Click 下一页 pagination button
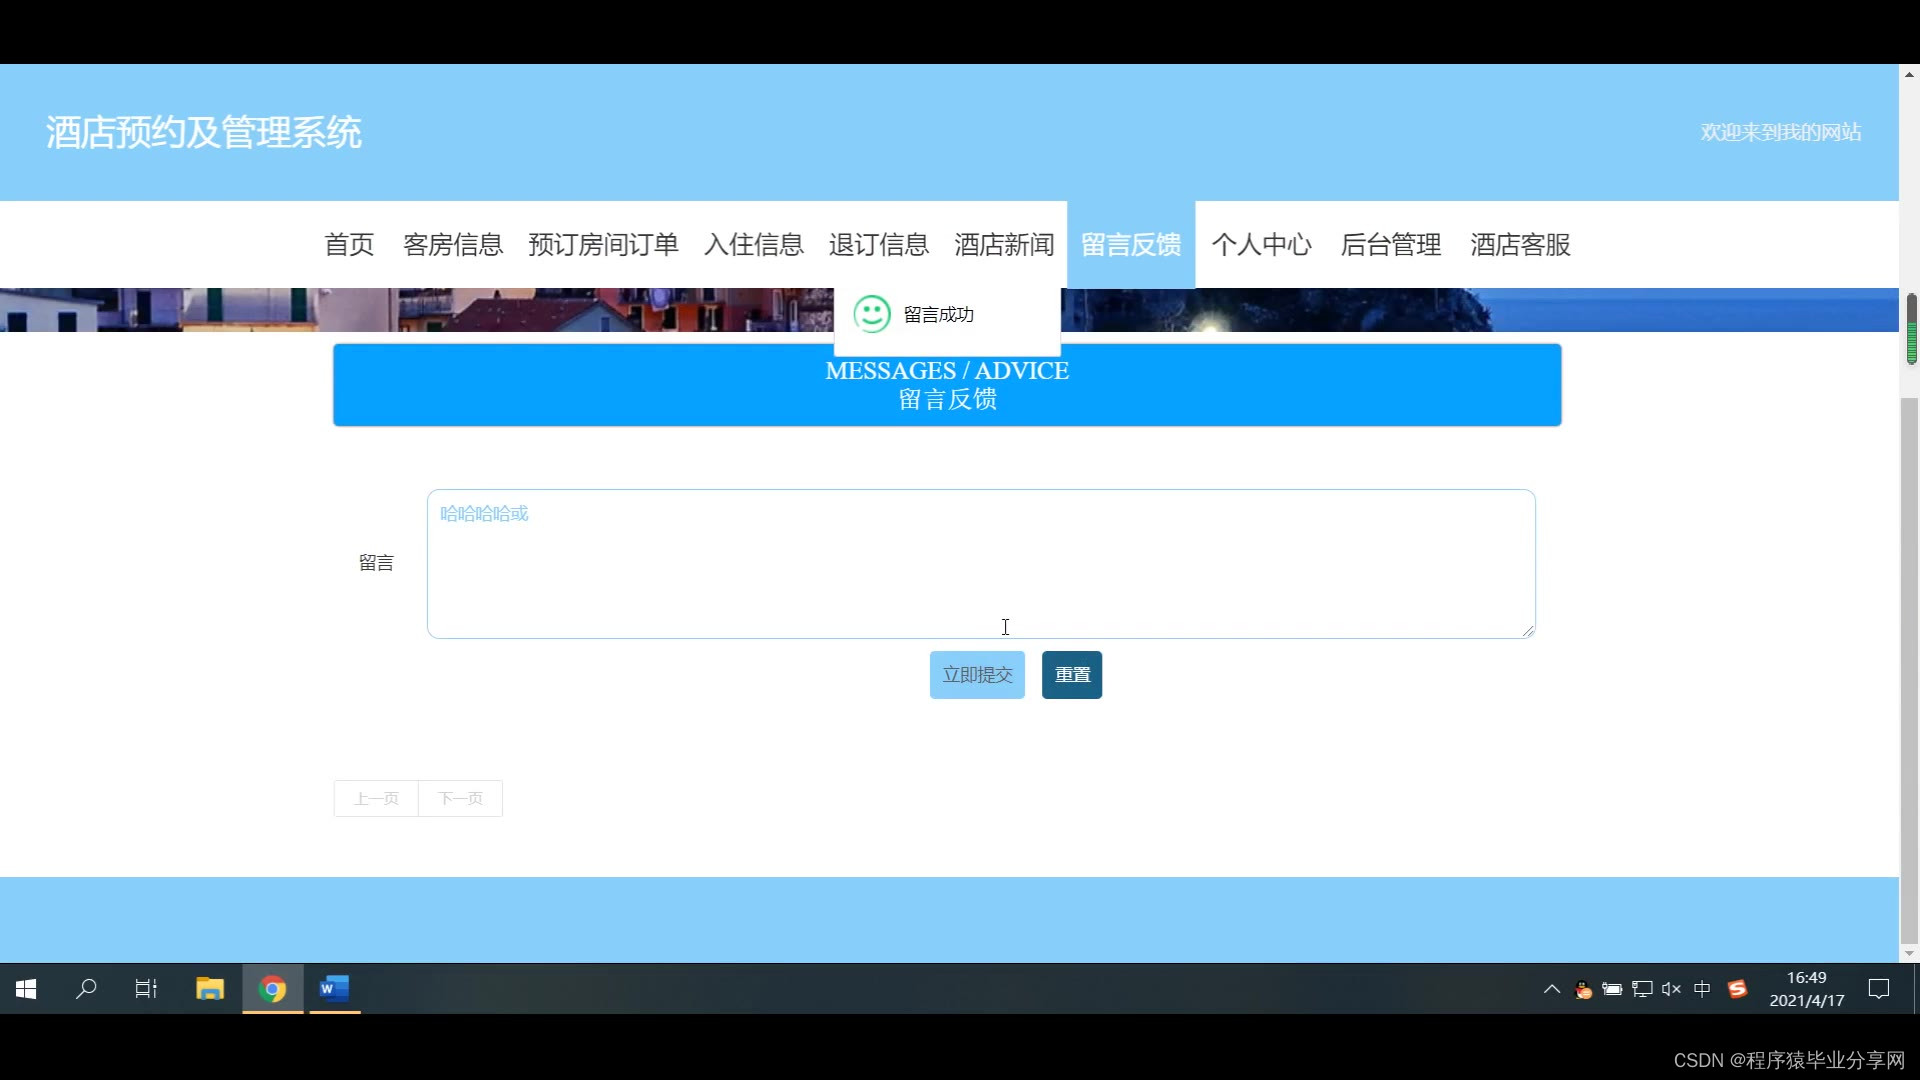Image resolution: width=1920 pixels, height=1080 pixels. pos(460,799)
